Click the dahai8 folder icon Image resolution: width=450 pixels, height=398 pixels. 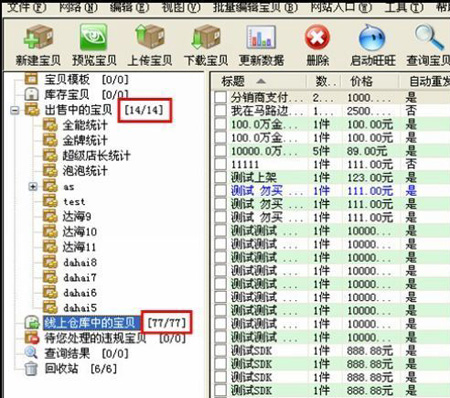tap(50, 262)
